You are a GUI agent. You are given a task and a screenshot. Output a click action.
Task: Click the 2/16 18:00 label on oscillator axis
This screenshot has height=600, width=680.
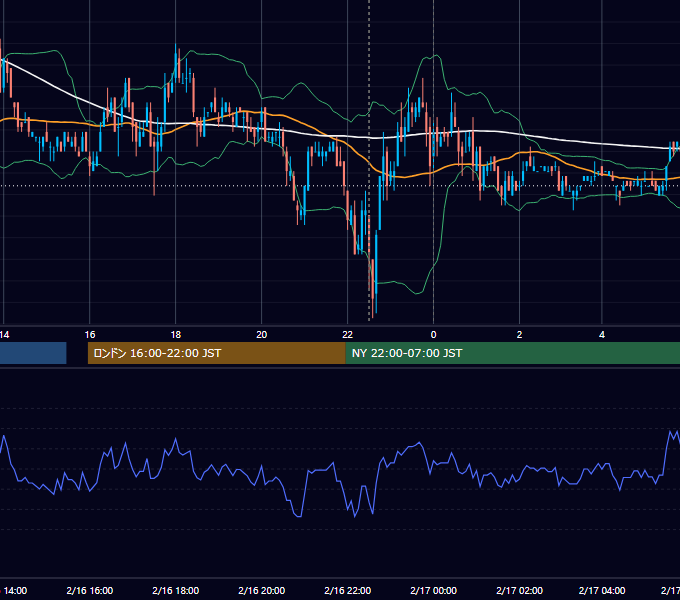pyautogui.click(x=176, y=590)
